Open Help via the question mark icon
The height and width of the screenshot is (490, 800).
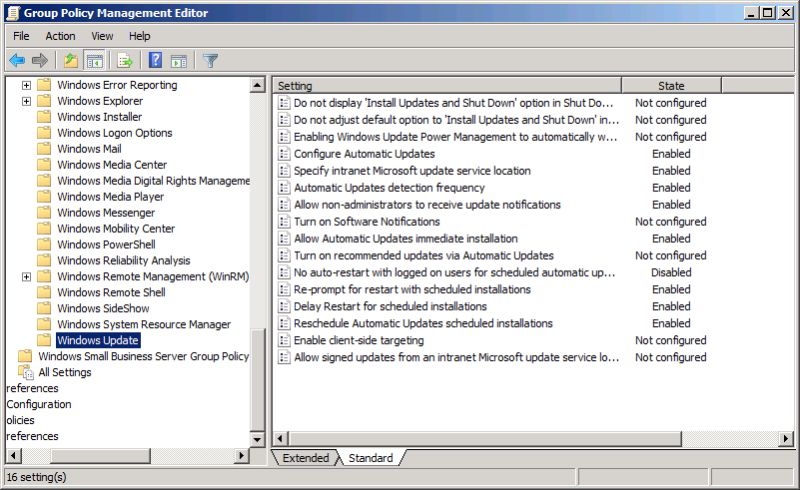[155, 60]
